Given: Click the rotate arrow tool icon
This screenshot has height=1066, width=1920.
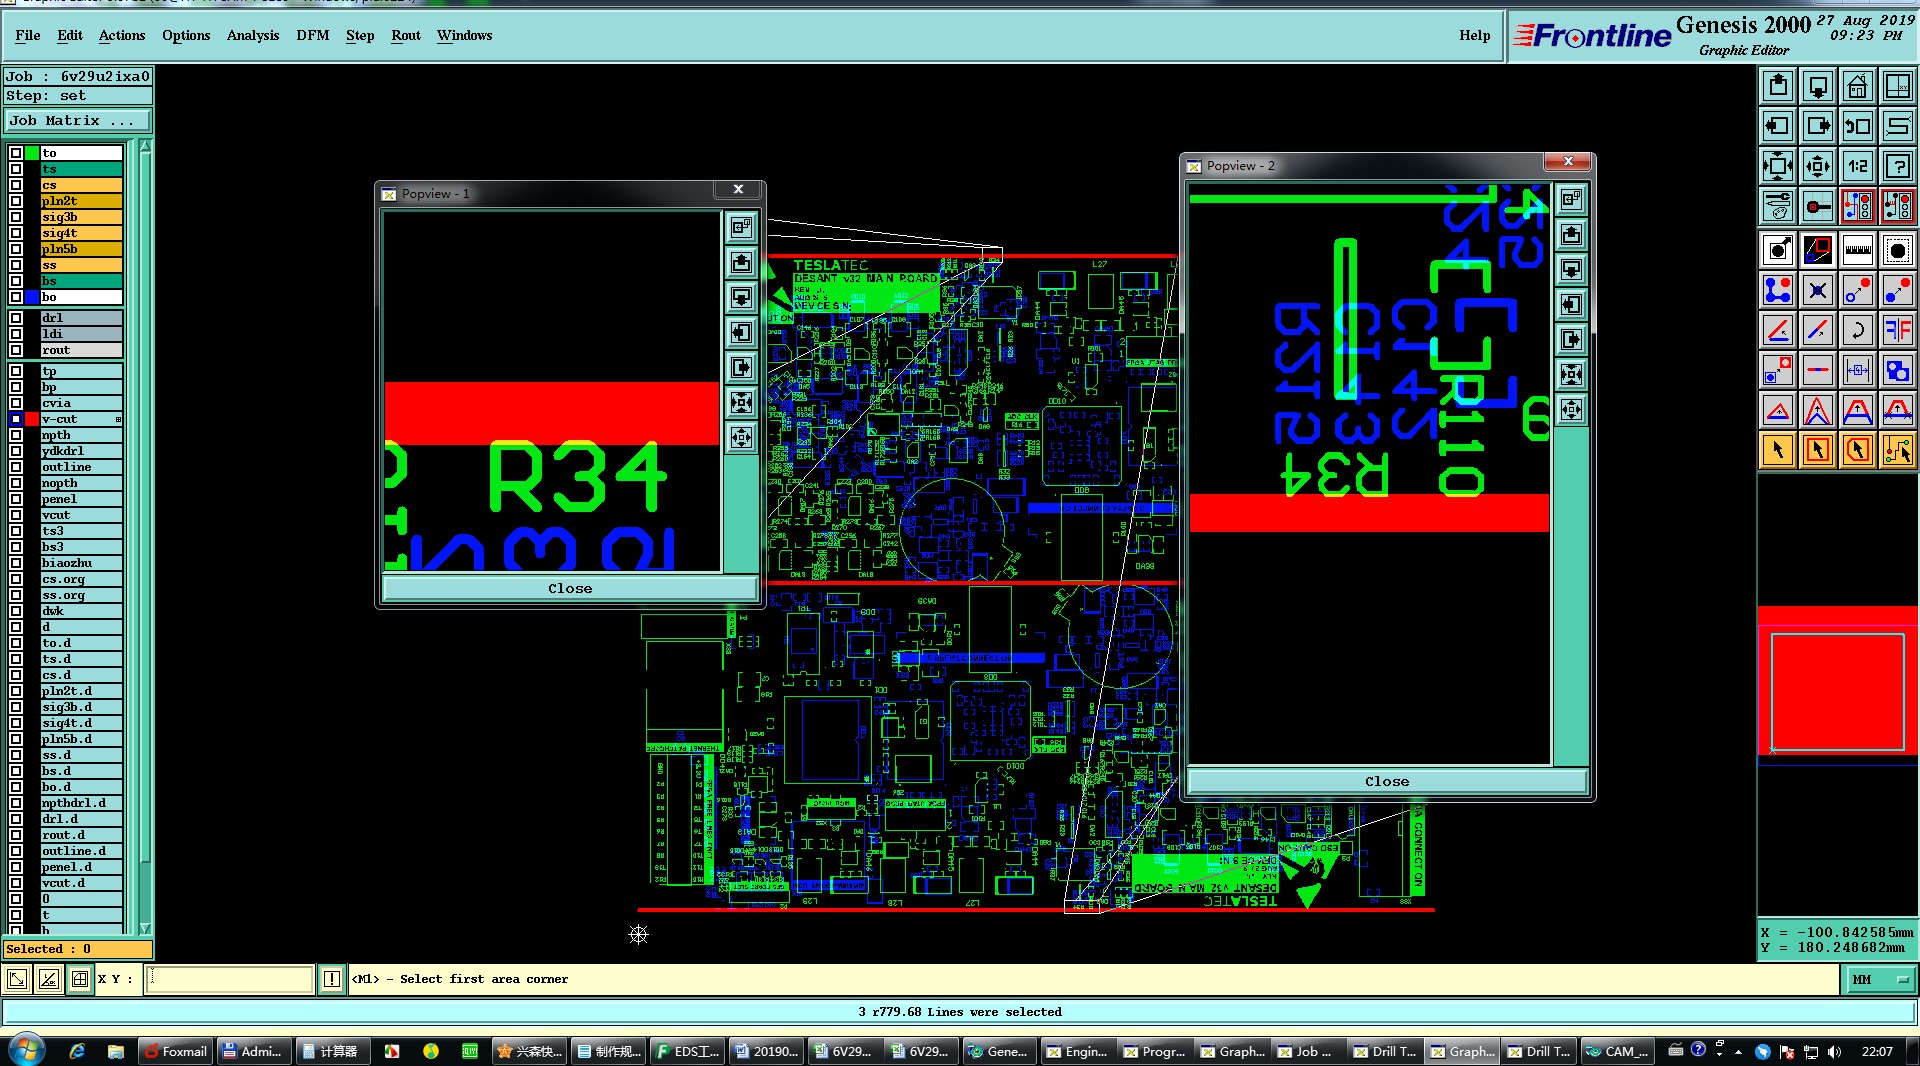Looking at the screenshot, I should click(1858, 330).
